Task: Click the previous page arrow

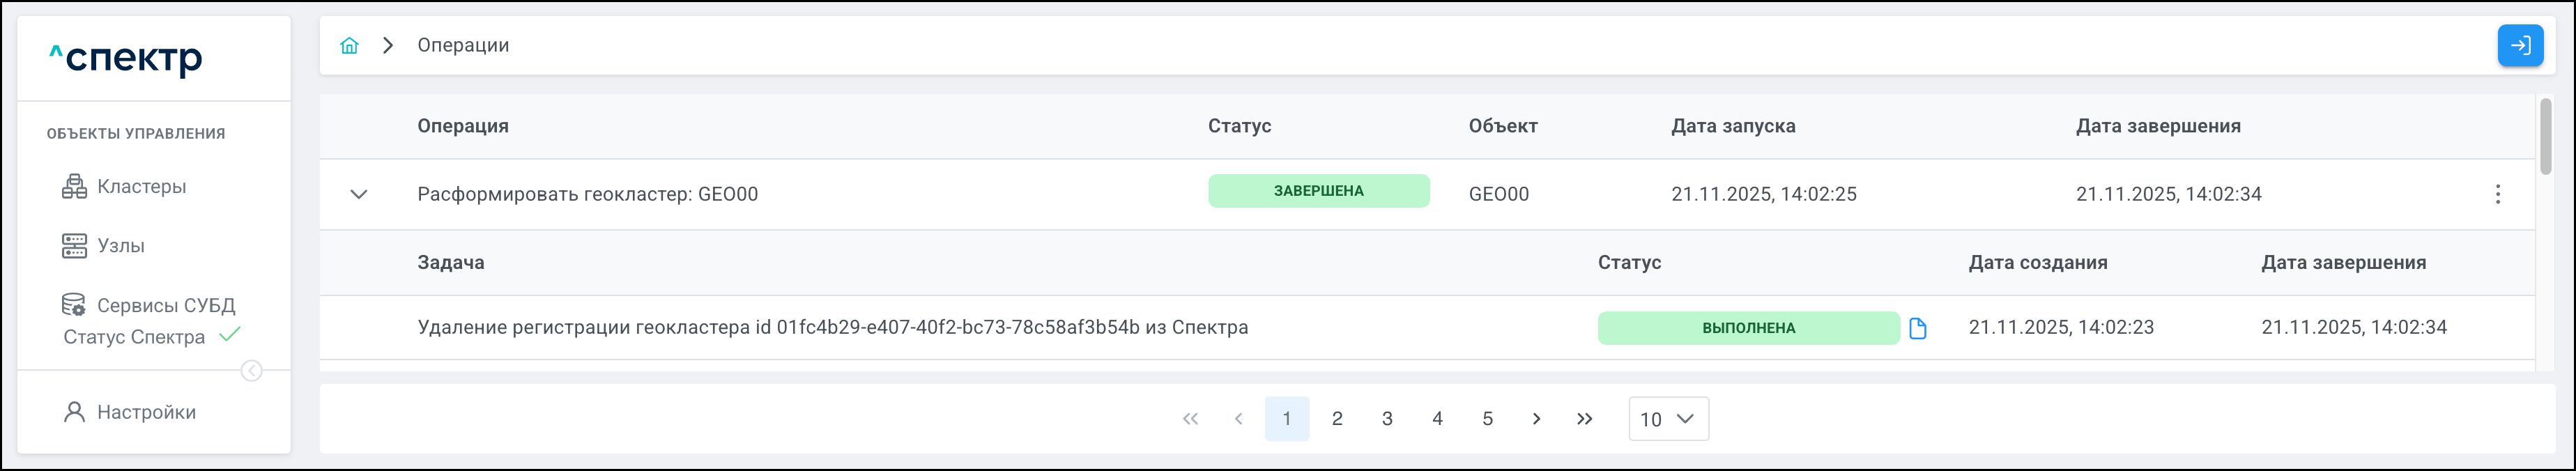Action: point(1238,419)
